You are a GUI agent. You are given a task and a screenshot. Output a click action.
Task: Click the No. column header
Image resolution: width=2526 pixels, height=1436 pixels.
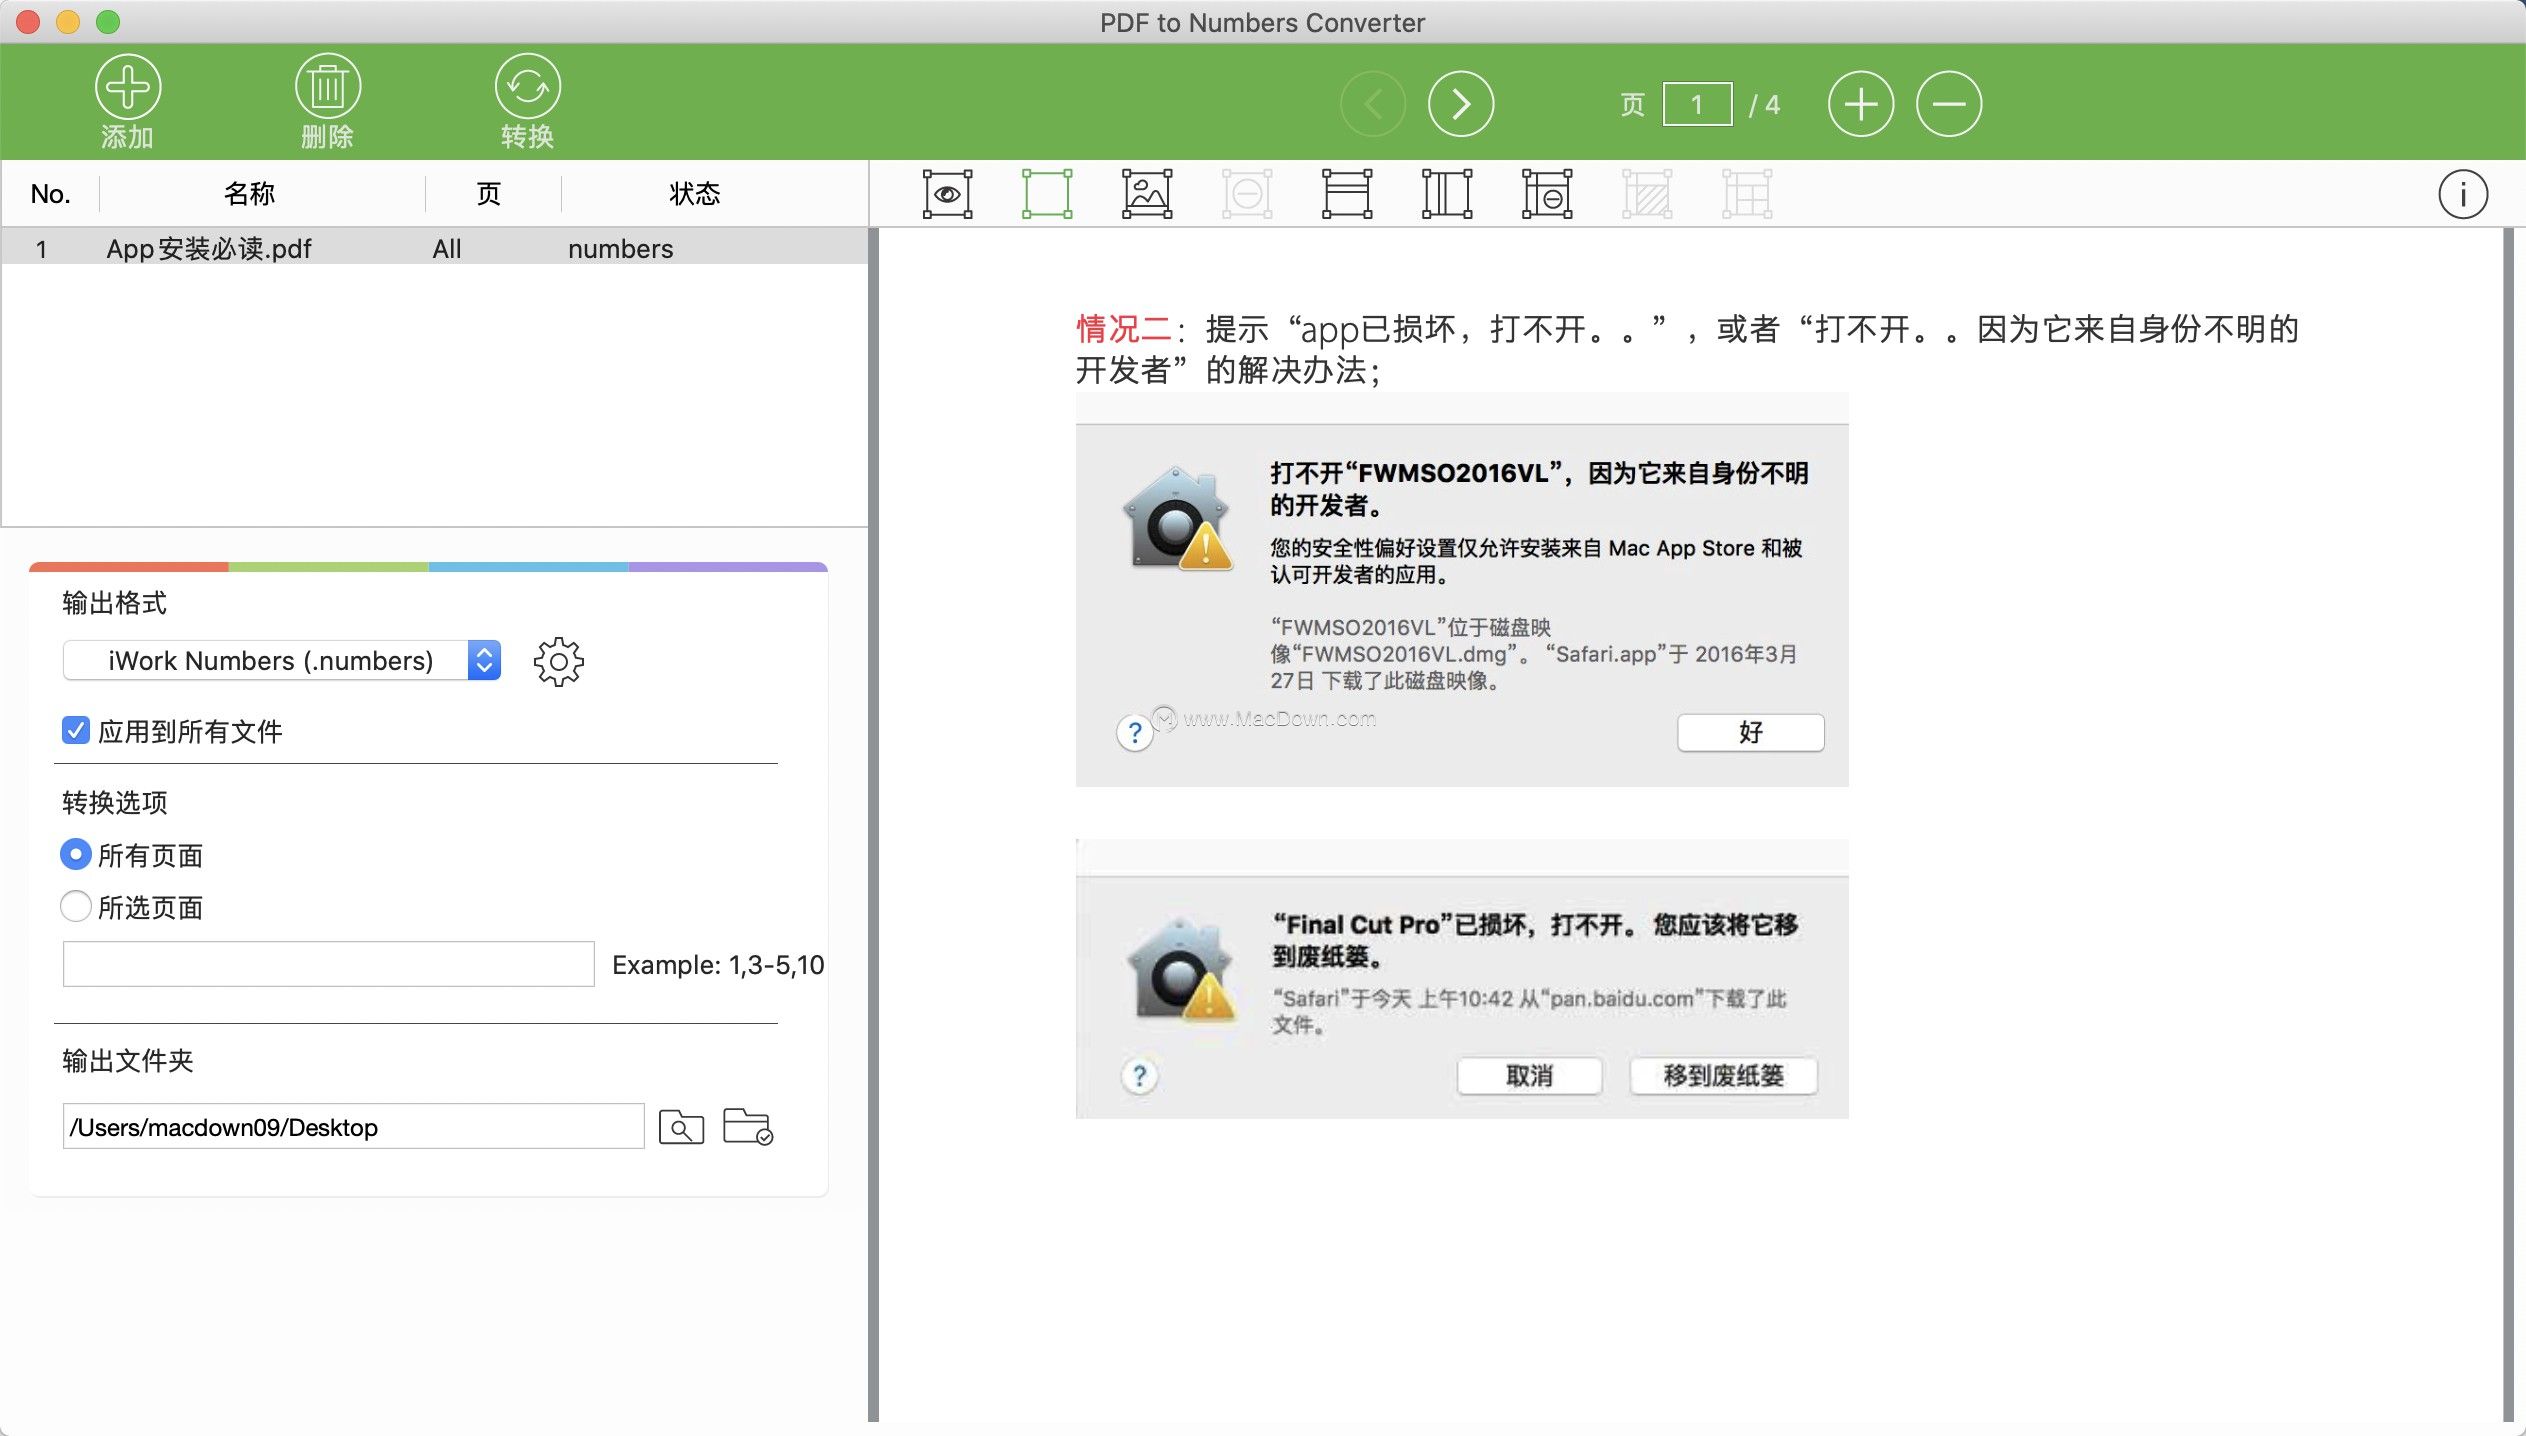pos(50,193)
